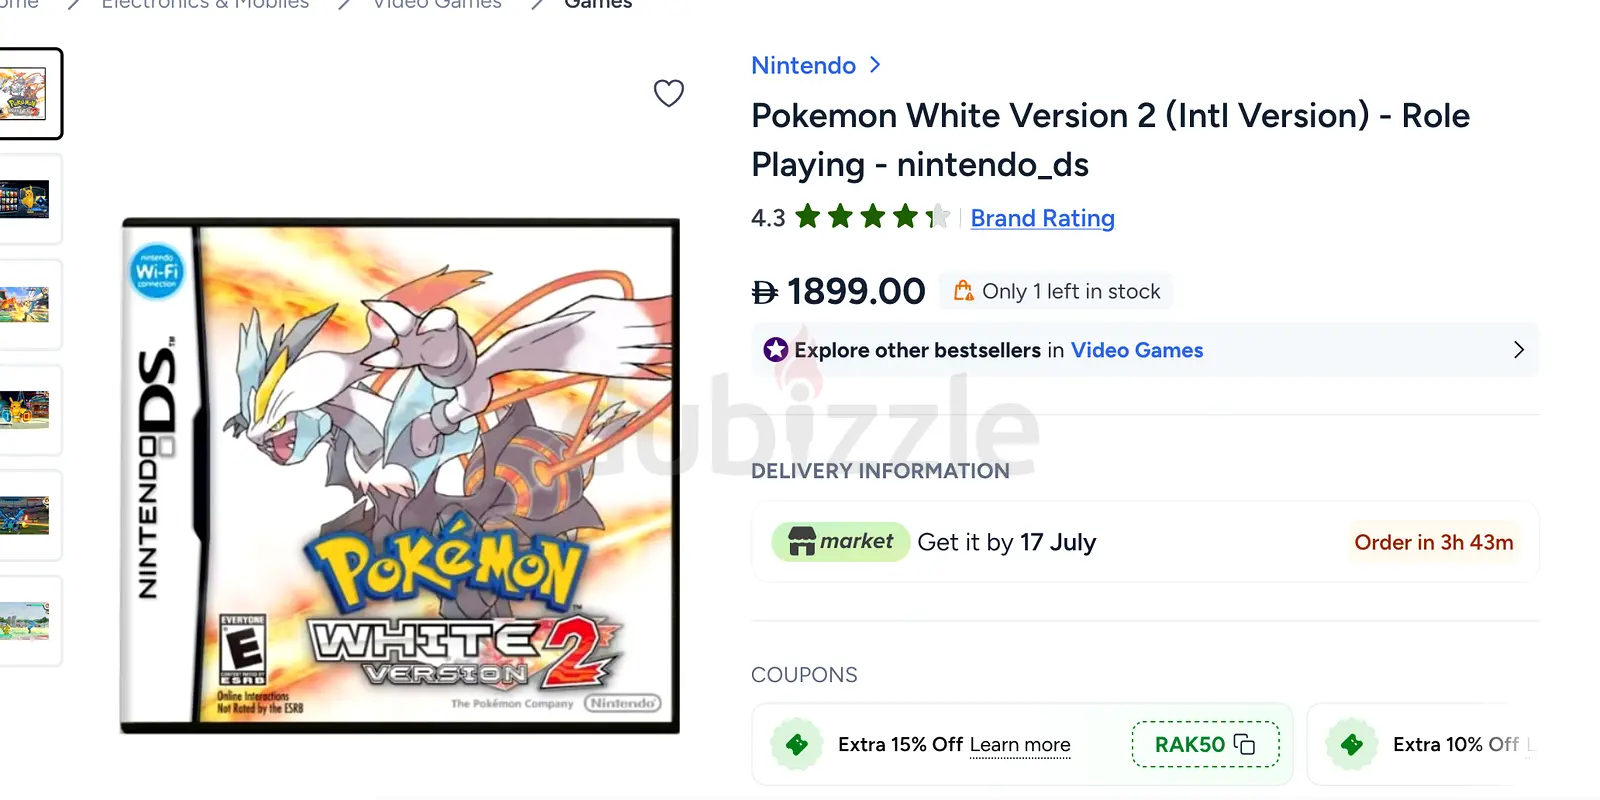
Task: Click the main Pokemon White 2 cover image
Action: 400,476
